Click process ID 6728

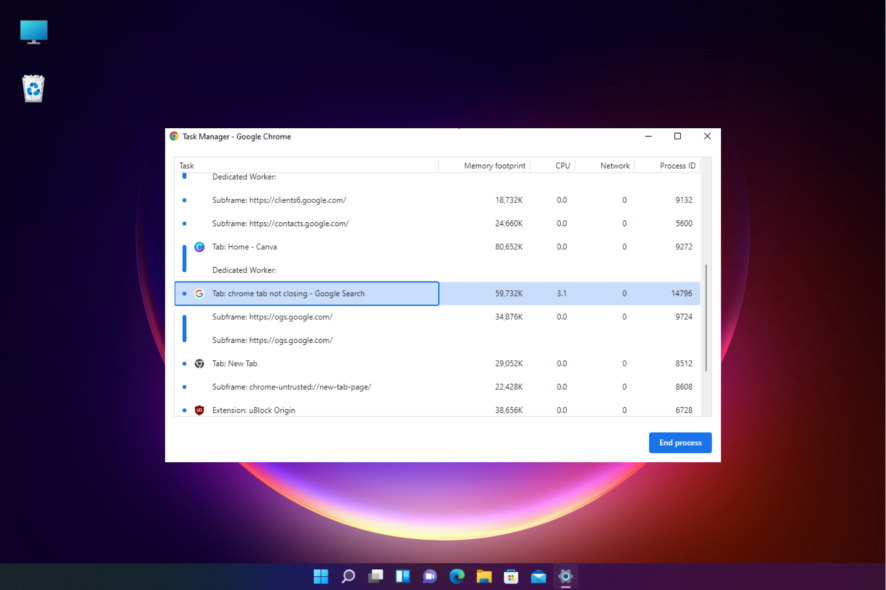coord(684,410)
